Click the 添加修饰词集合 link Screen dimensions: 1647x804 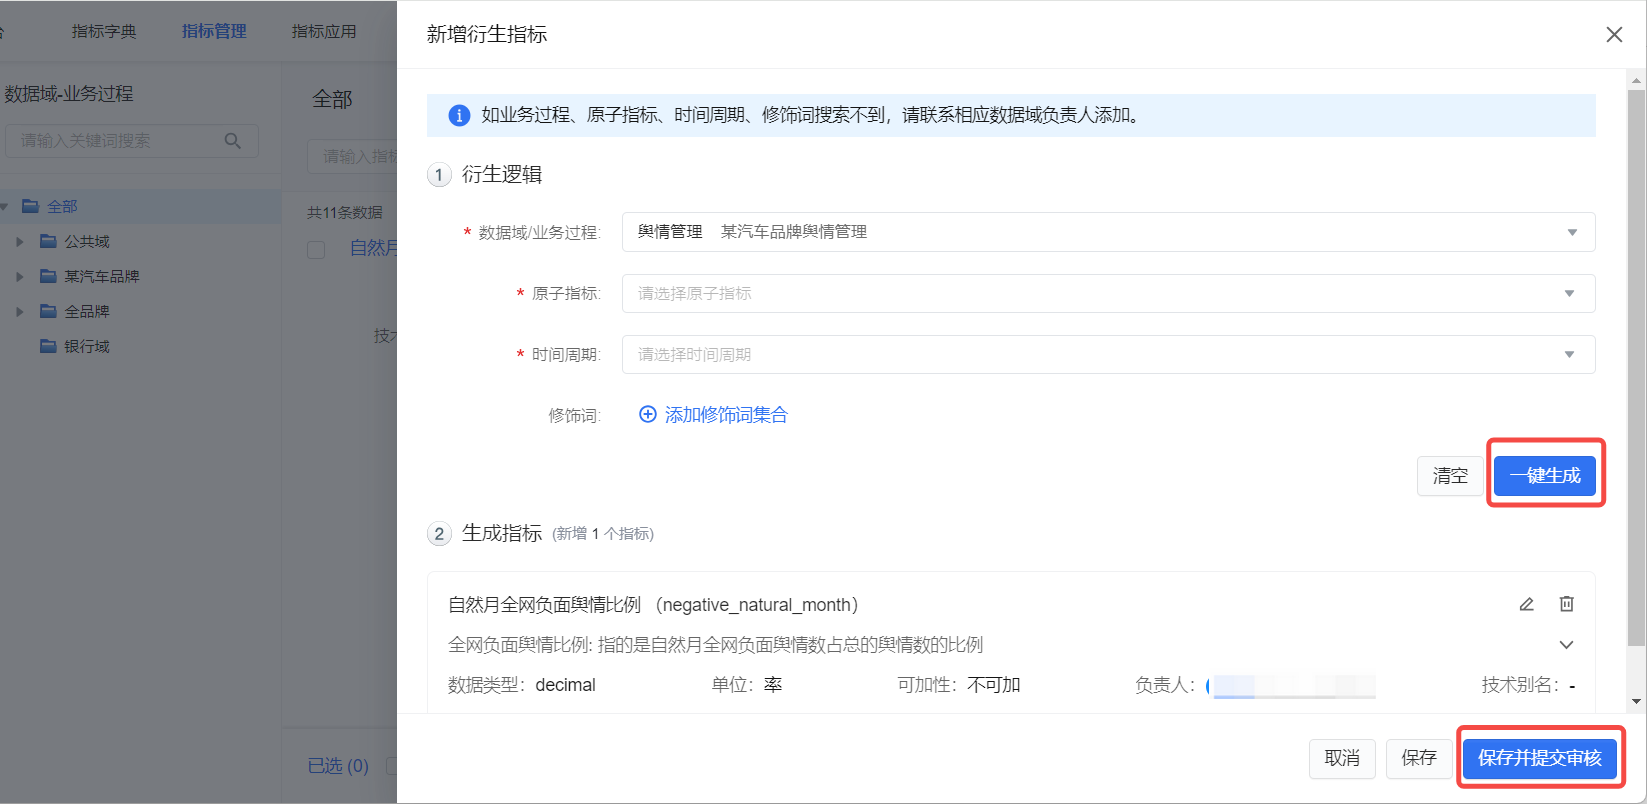click(726, 414)
